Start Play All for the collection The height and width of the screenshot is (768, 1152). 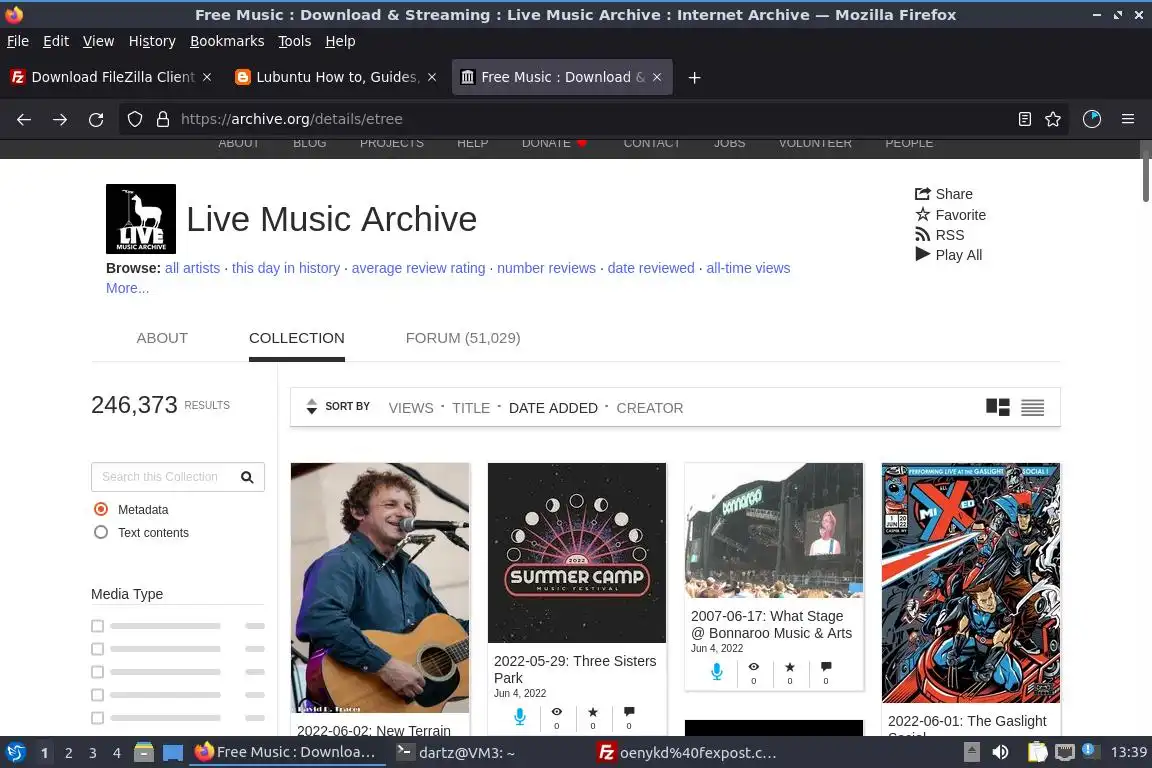pos(948,255)
